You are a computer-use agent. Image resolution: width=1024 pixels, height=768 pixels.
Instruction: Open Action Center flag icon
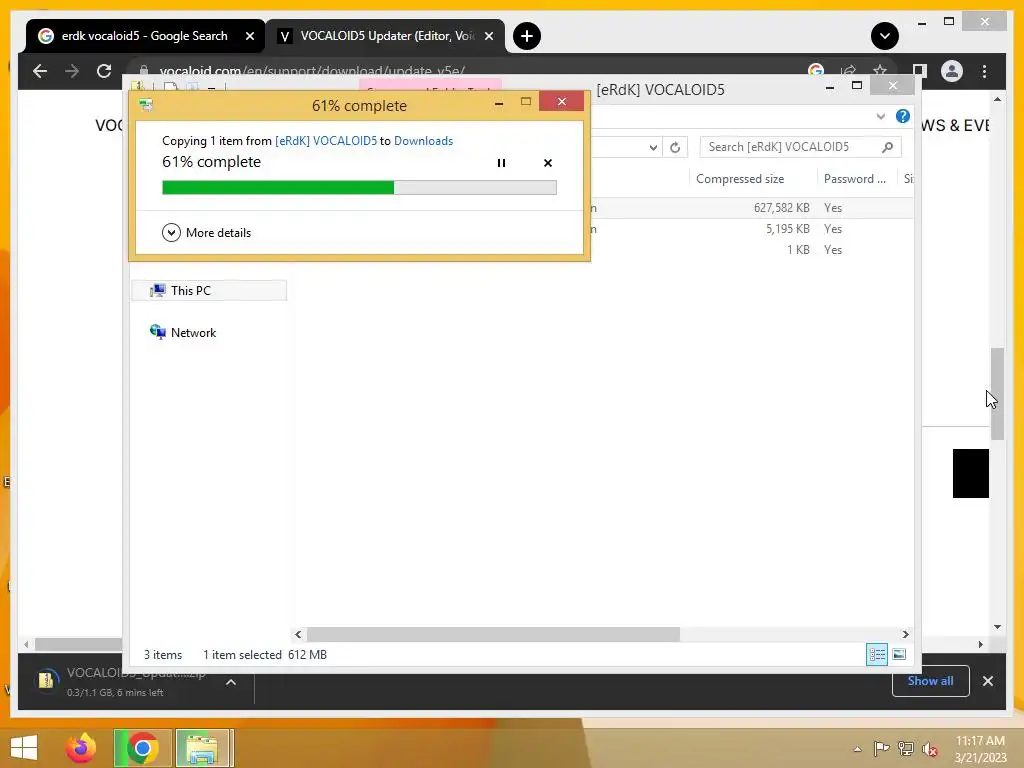(881, 748)
